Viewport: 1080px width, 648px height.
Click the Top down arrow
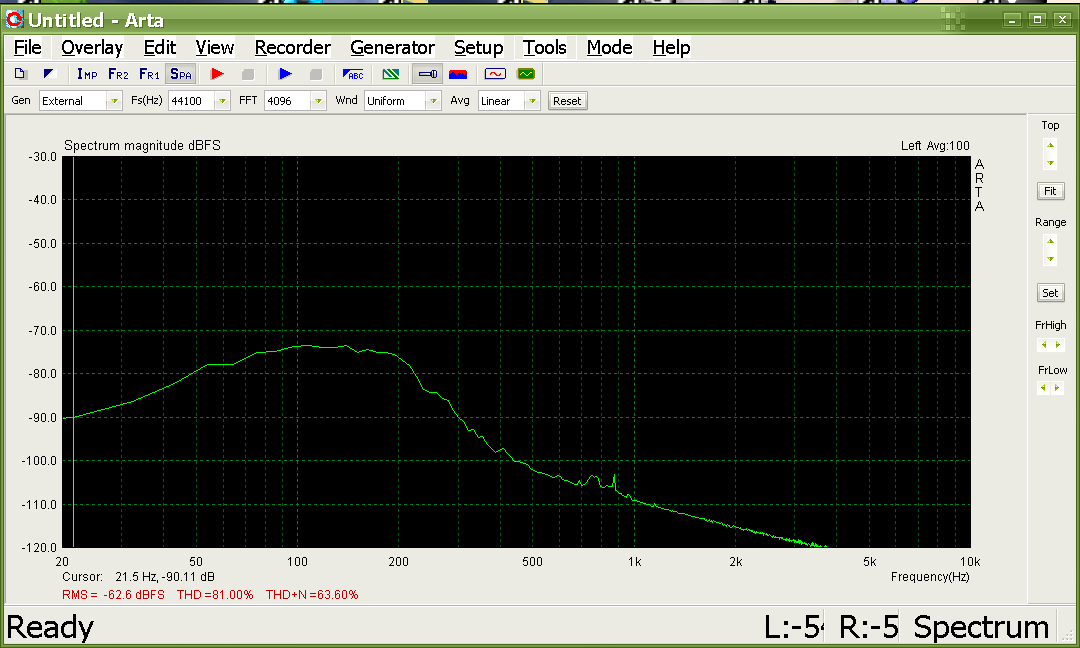pos(1050,163)
